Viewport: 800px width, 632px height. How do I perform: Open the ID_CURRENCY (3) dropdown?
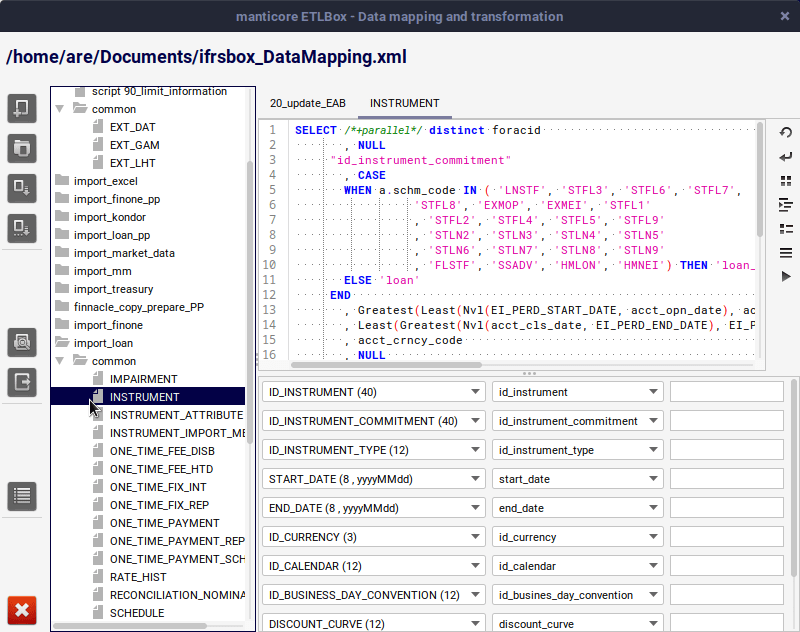(374, 537)
